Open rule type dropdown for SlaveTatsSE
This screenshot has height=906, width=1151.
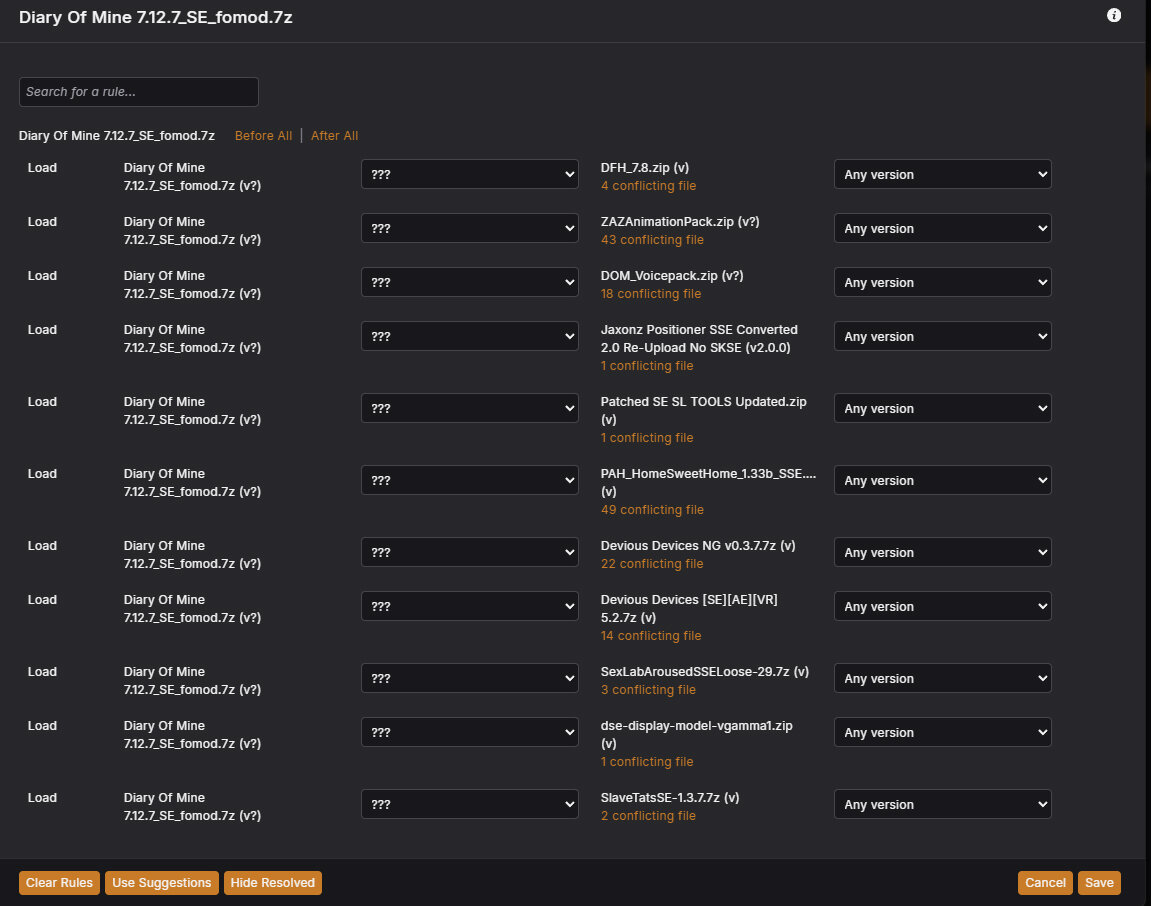(470, 804)
